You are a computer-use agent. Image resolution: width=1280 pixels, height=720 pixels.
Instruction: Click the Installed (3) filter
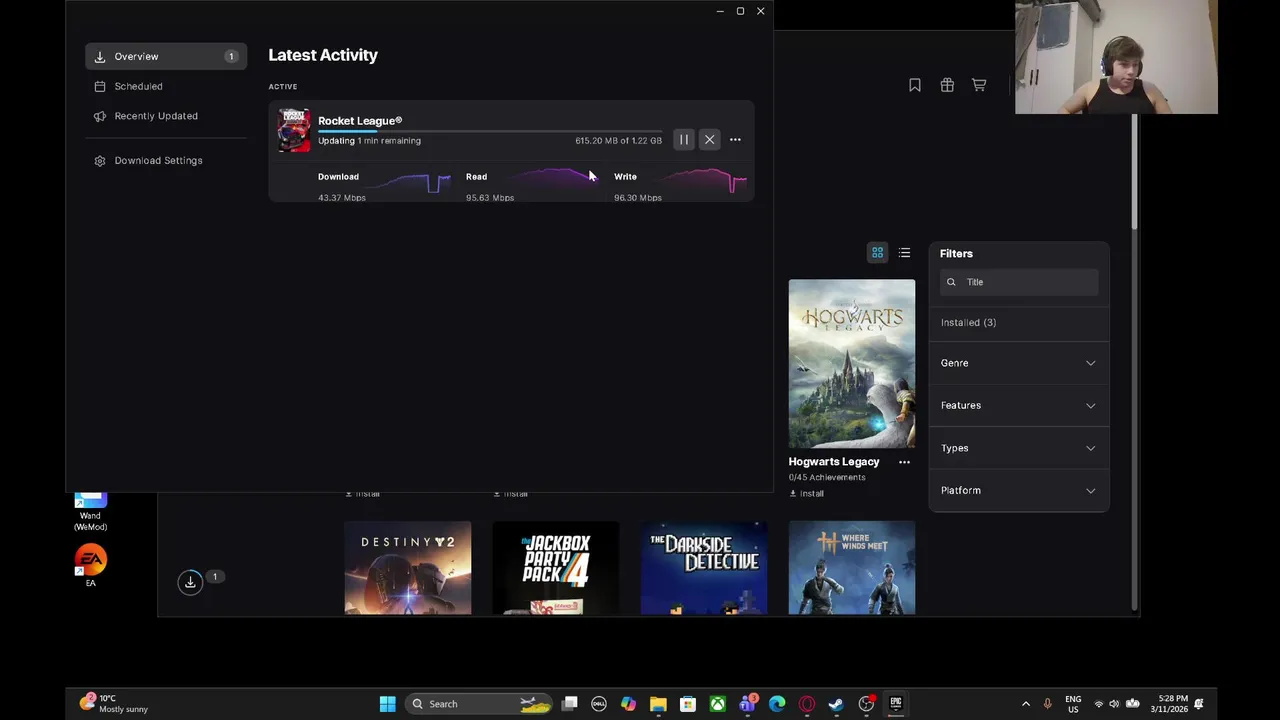(x=968, y=322)
